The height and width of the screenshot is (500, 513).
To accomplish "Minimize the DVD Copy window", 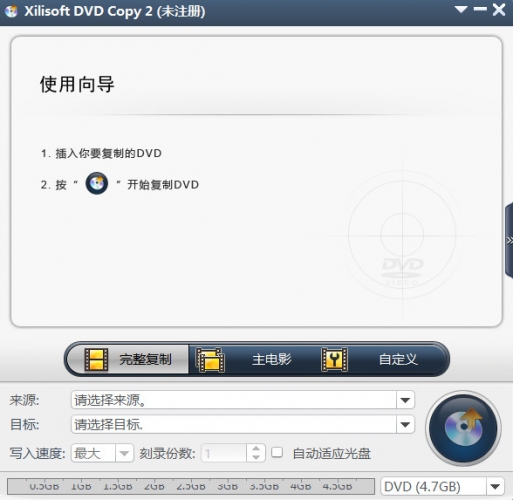I will [480, 9].
